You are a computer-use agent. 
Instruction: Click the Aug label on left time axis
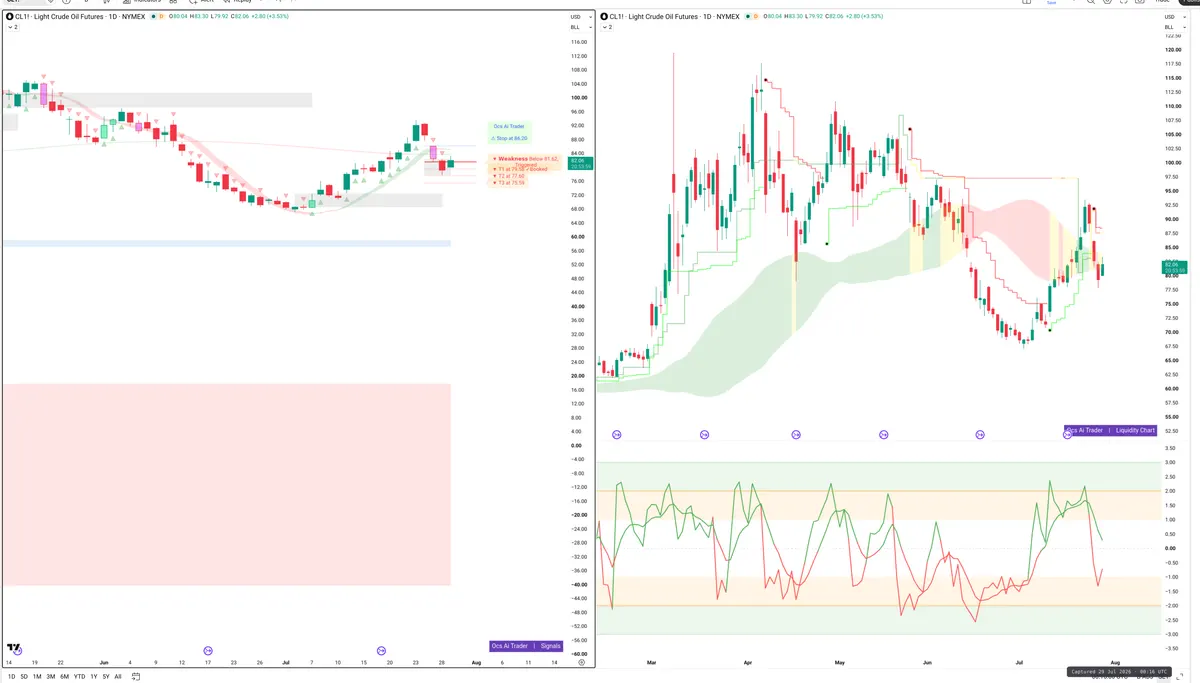click(476, 662)
